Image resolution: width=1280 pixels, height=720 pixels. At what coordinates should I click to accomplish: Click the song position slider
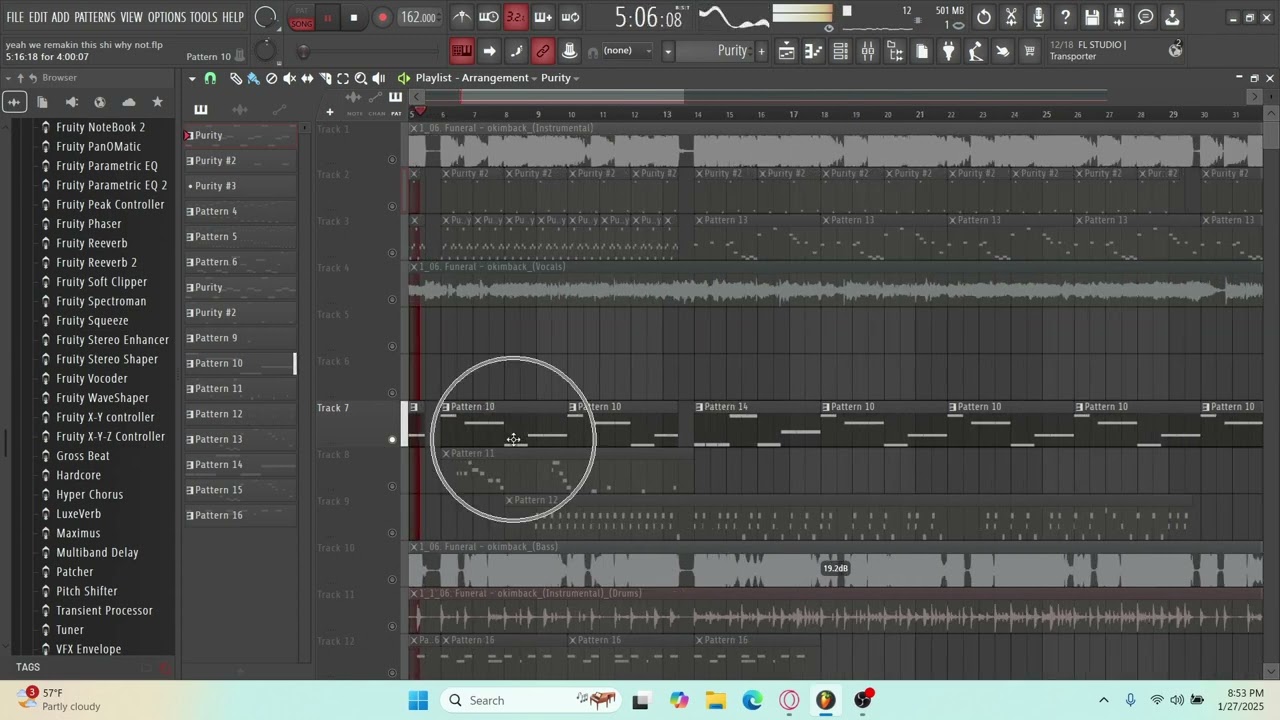370,51
